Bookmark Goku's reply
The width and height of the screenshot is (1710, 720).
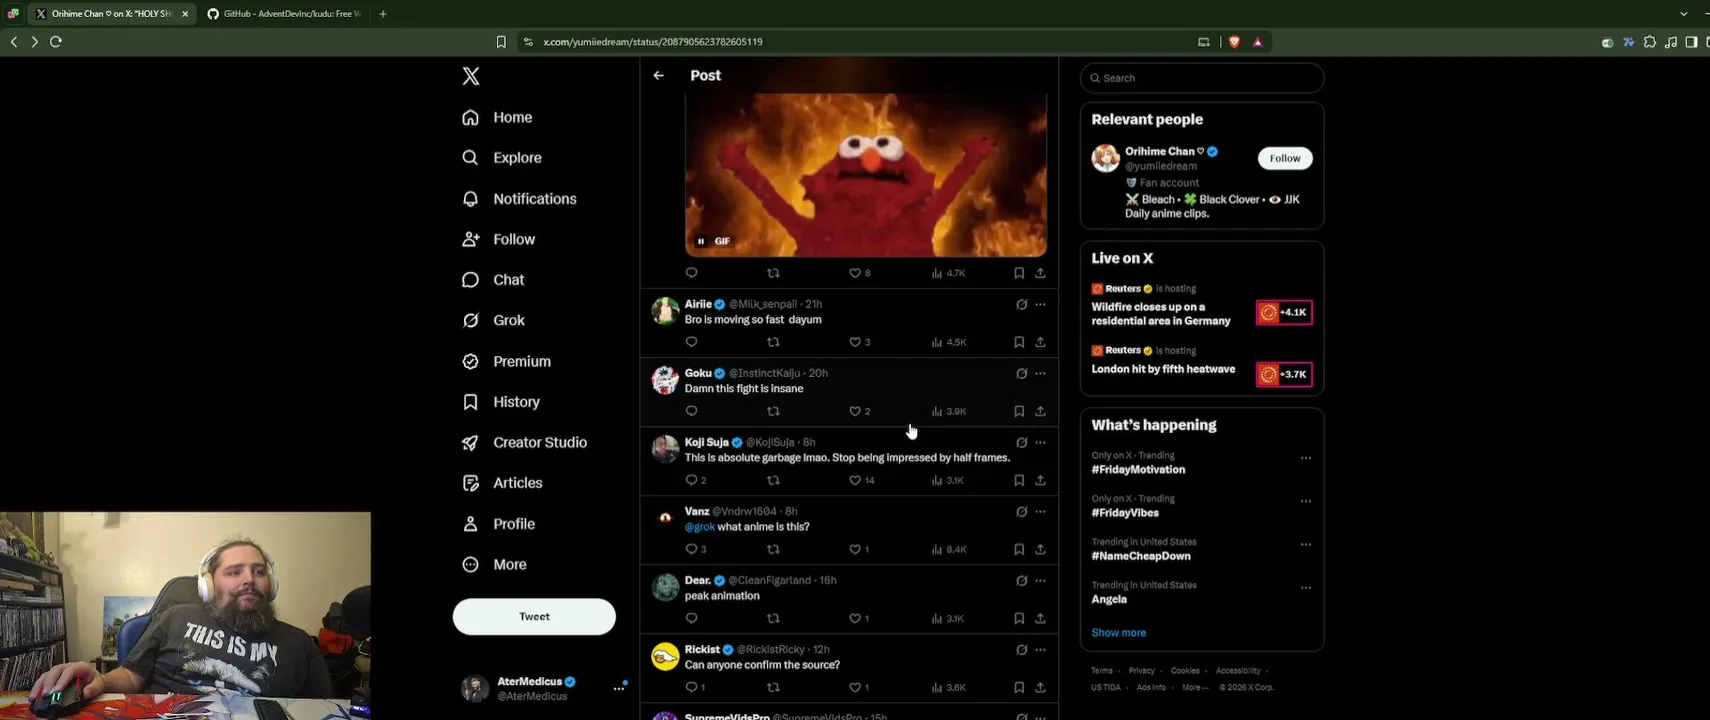pyautogui.click(x=1019, y=411)
